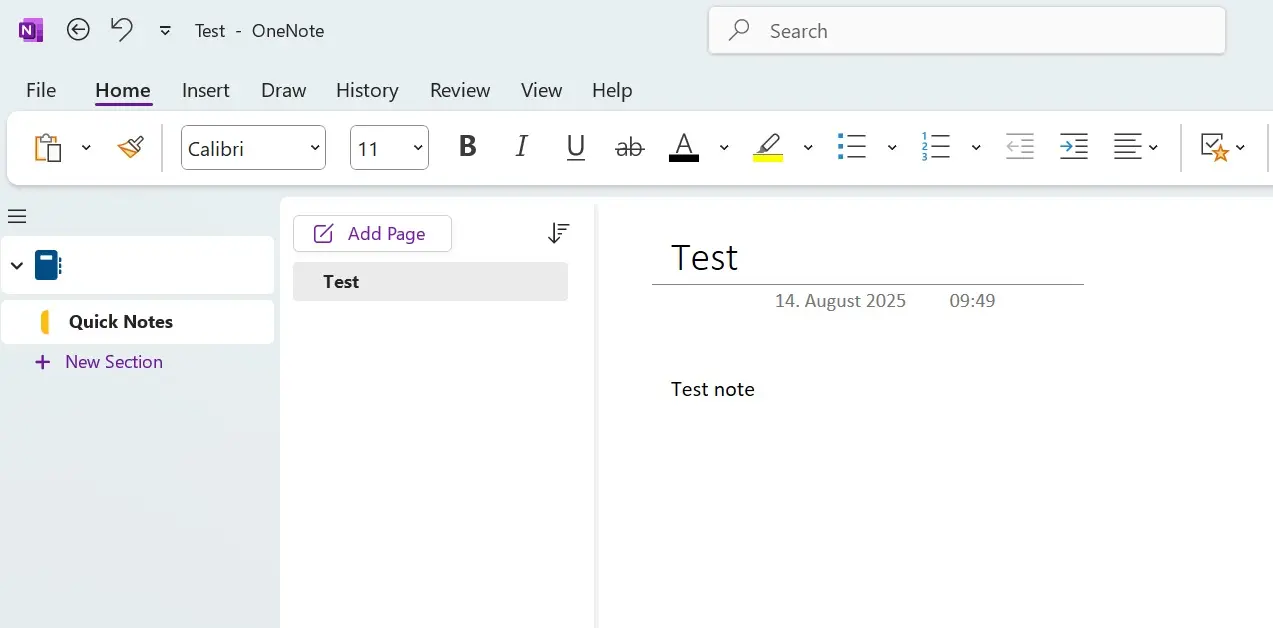The width and height of the screenshot is (1273, 628).
Task: Apply the To Do tag
Action: (1216, 147)
